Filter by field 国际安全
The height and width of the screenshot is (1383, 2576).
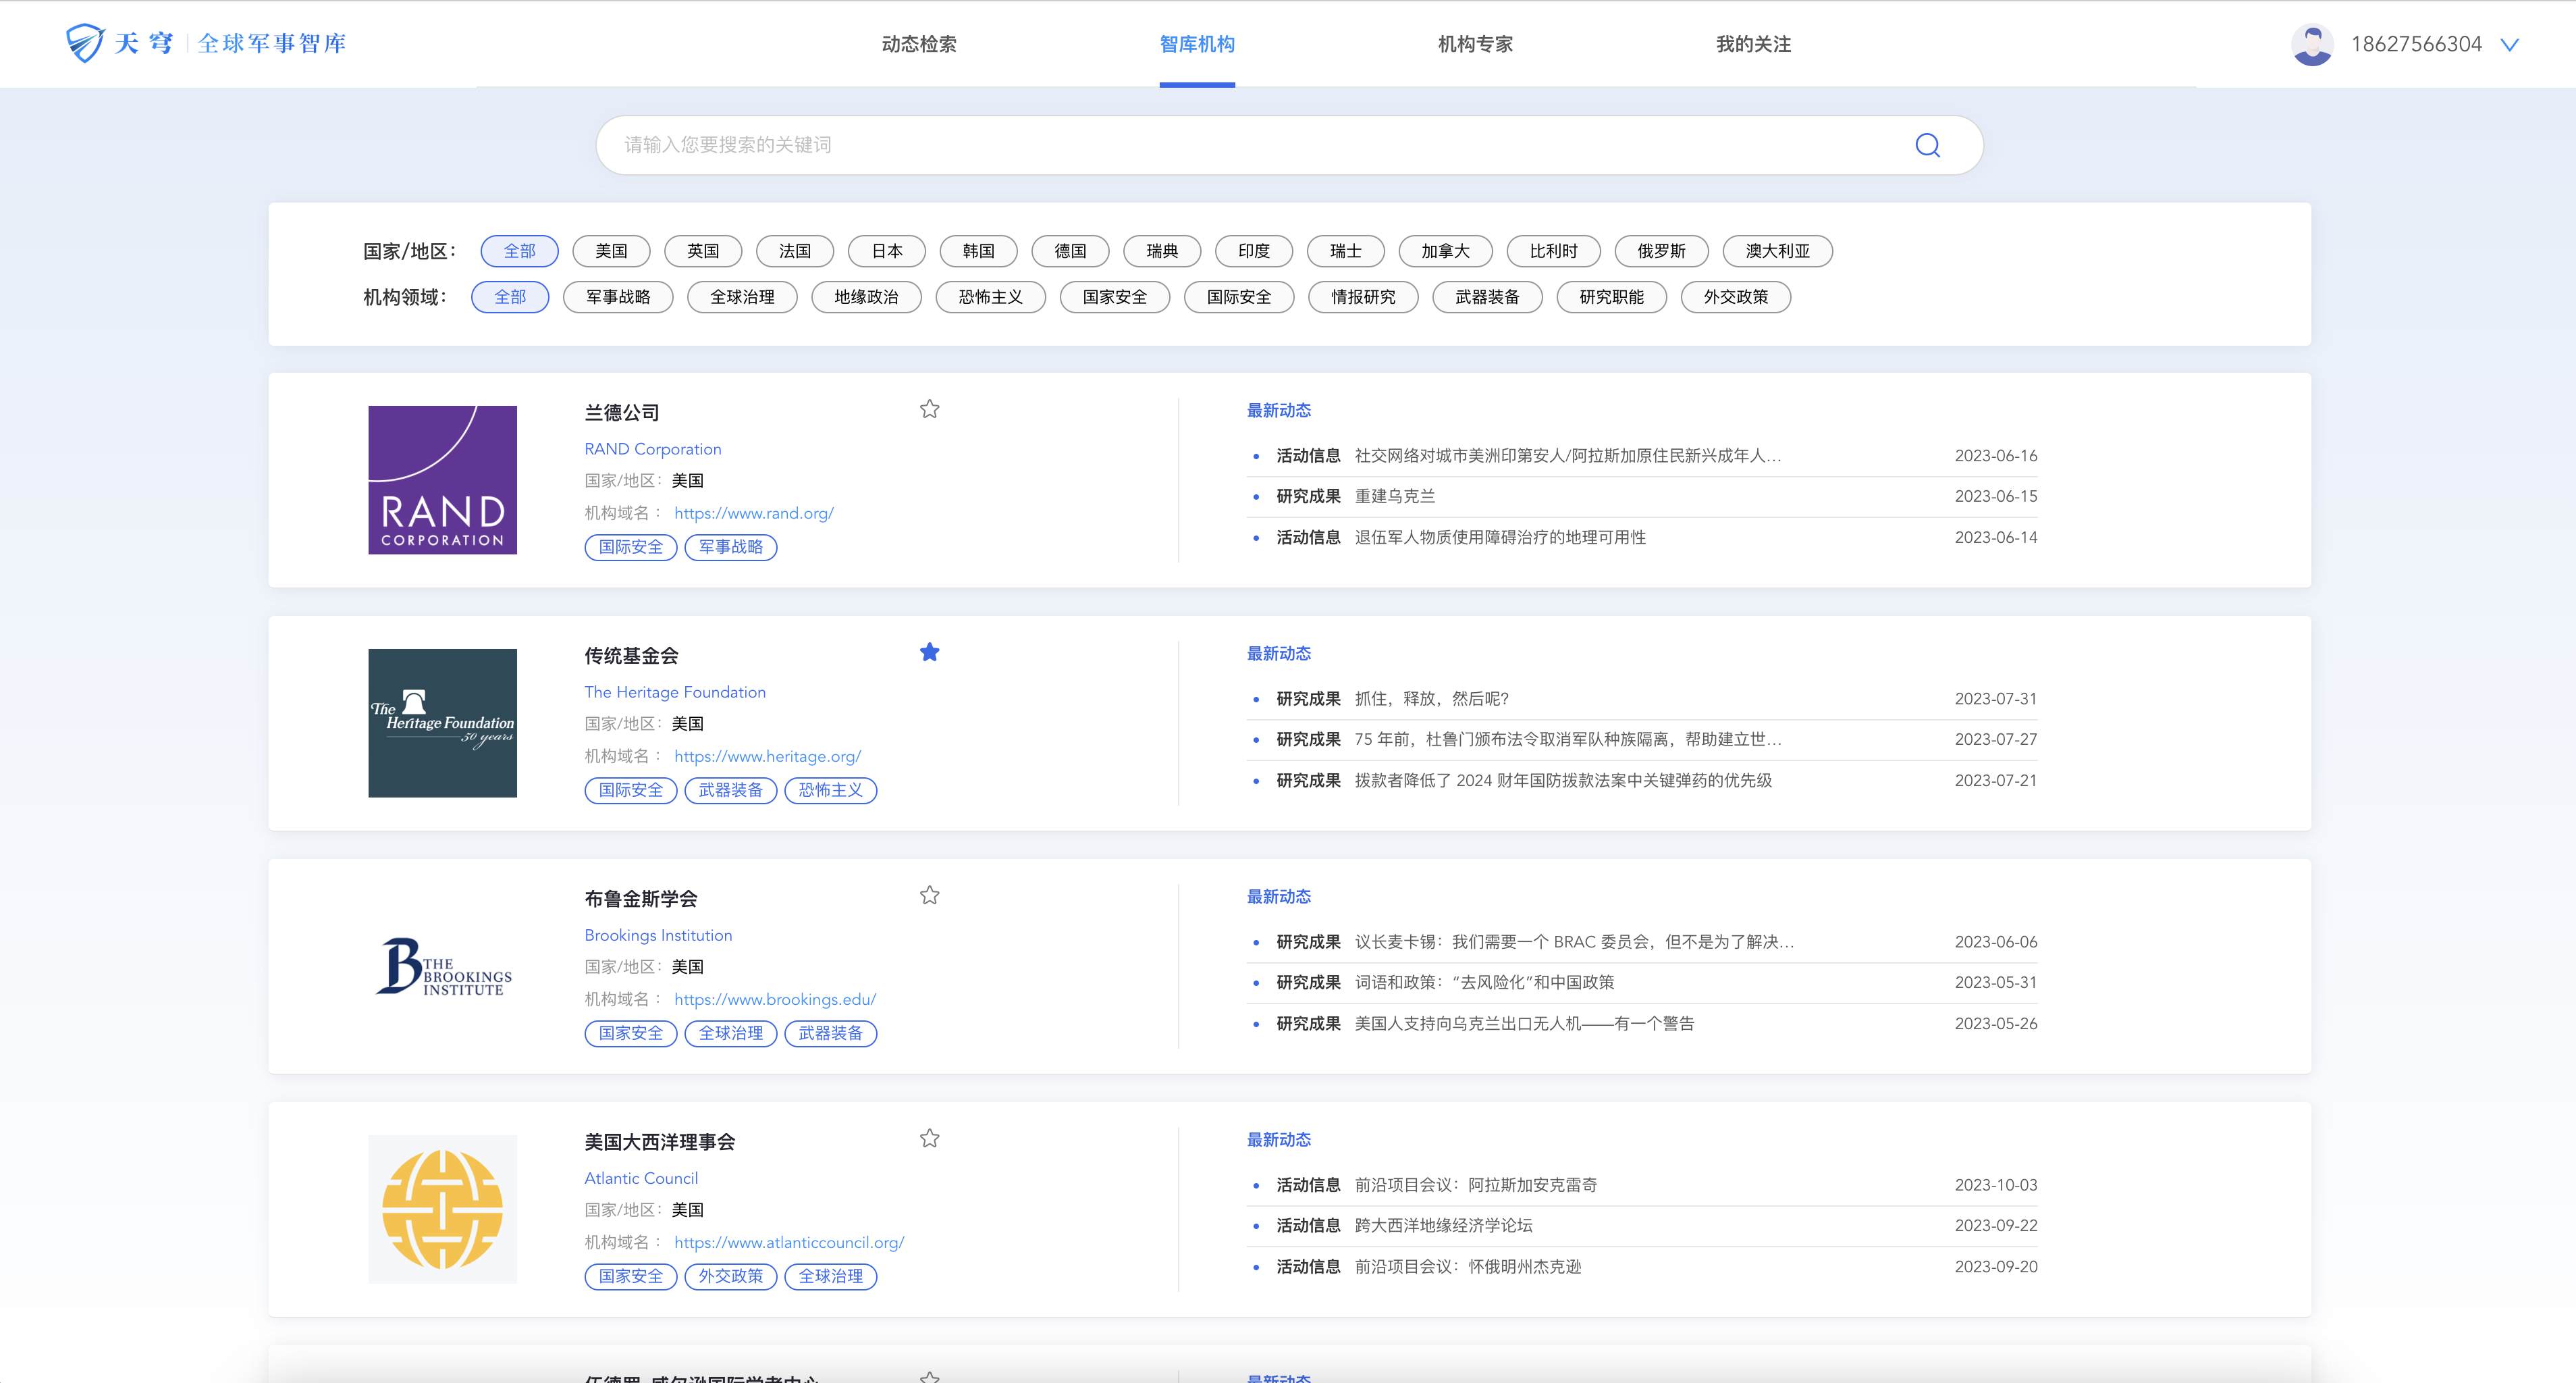[x=1239, y=297]
